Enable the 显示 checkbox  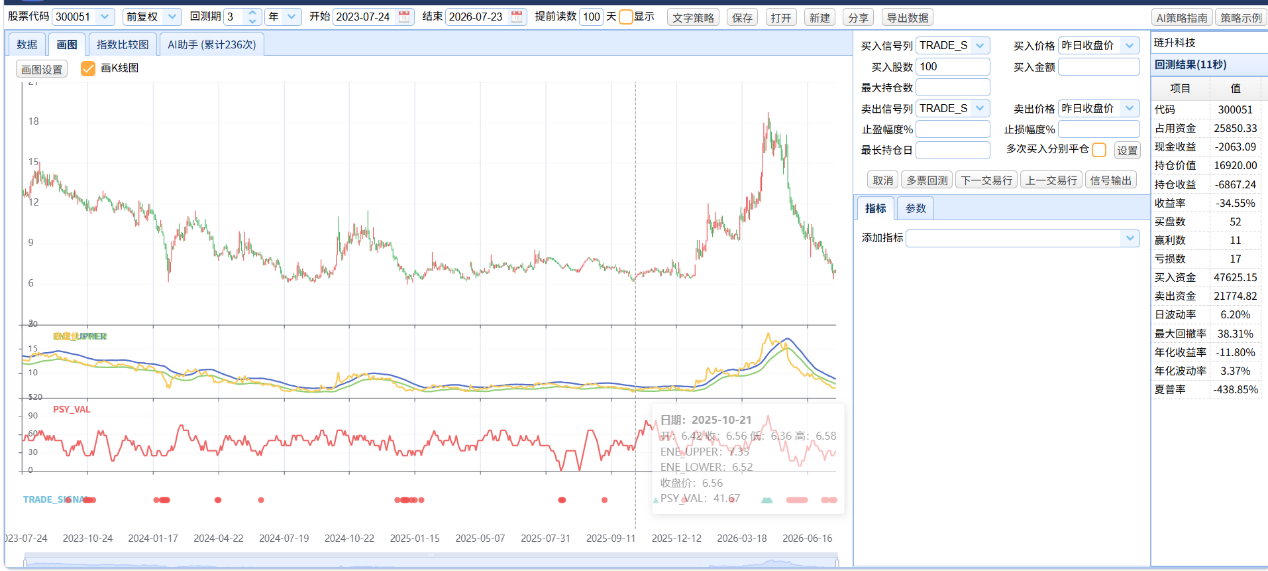626,17
